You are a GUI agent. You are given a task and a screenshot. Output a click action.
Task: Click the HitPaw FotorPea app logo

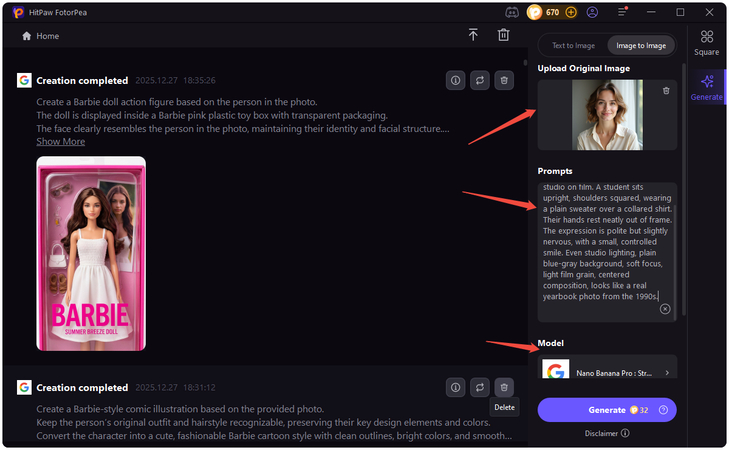pos(18,13)
